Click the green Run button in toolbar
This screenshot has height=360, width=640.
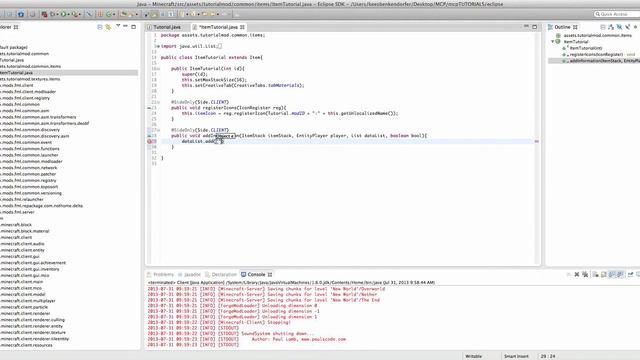coord(63,14)
